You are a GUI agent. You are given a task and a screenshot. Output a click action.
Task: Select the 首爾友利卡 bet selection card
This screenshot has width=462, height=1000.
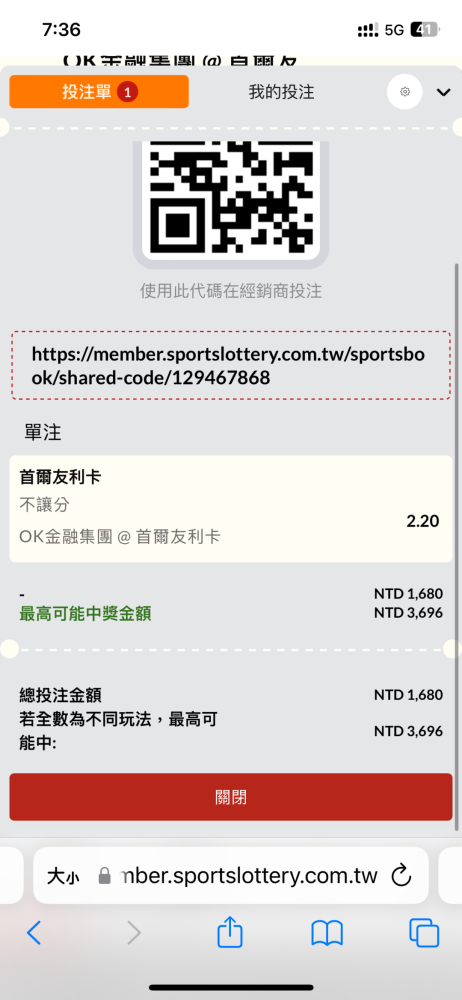[x=230, y=509]
